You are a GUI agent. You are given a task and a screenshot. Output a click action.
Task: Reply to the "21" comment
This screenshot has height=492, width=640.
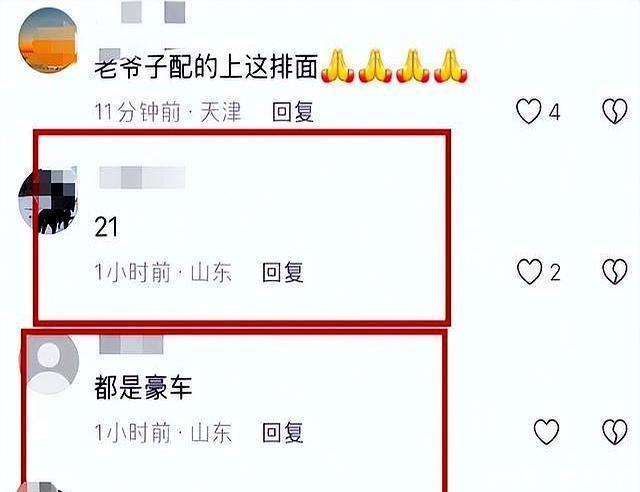(282, 272)
